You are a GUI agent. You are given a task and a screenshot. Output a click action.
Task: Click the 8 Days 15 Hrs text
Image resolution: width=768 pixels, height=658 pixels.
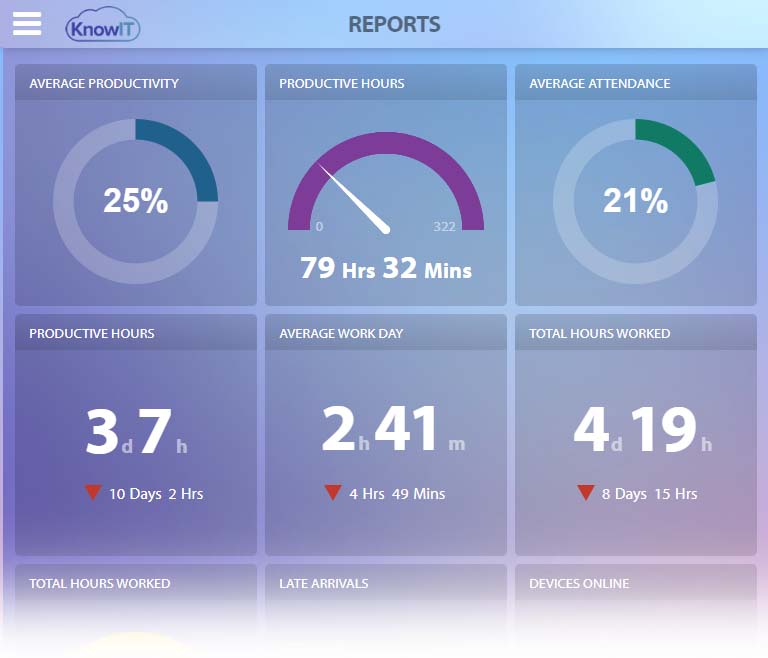coord(649,493)
